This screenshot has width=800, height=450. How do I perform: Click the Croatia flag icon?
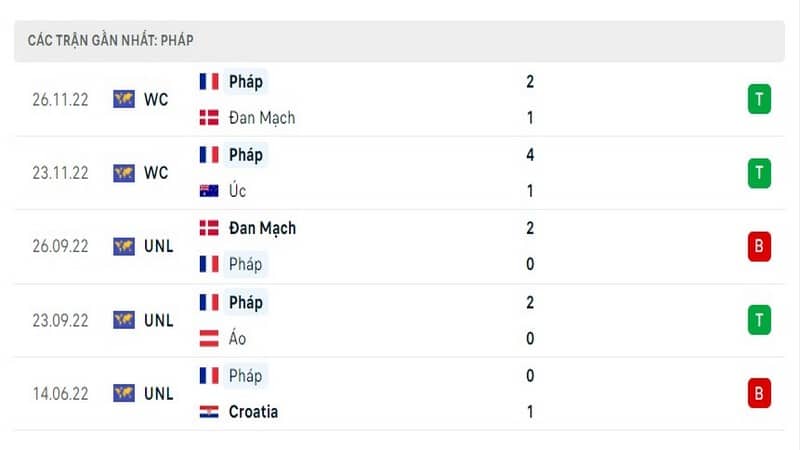coord(209,412)
